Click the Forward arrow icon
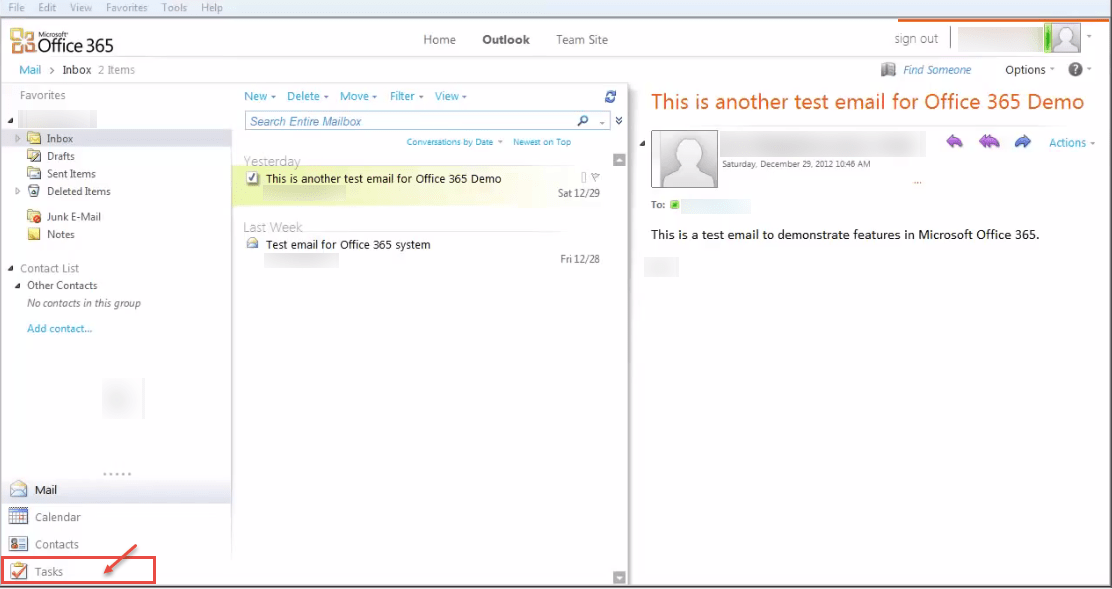Image resolution: width=1112 pixels, height=589 pixels. pos(1022,142)
